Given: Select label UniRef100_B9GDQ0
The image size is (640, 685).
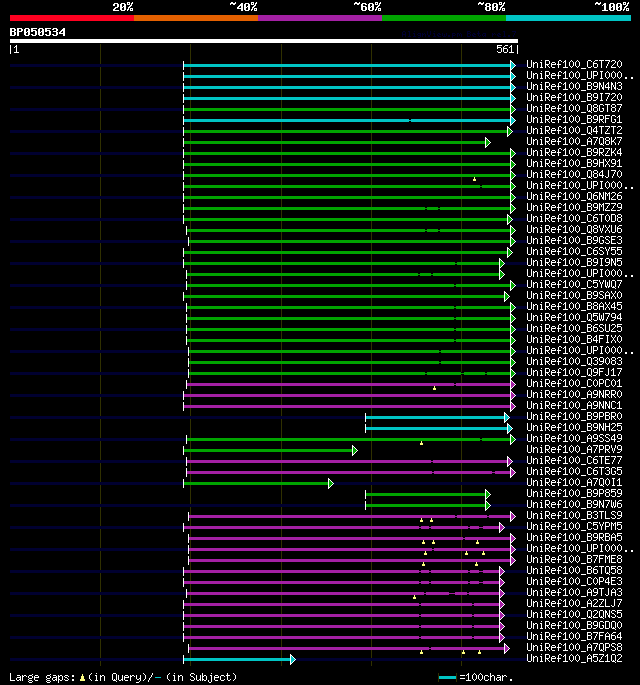Looking at the screenshot, I should pyautogui.click(x=574, y=625).
